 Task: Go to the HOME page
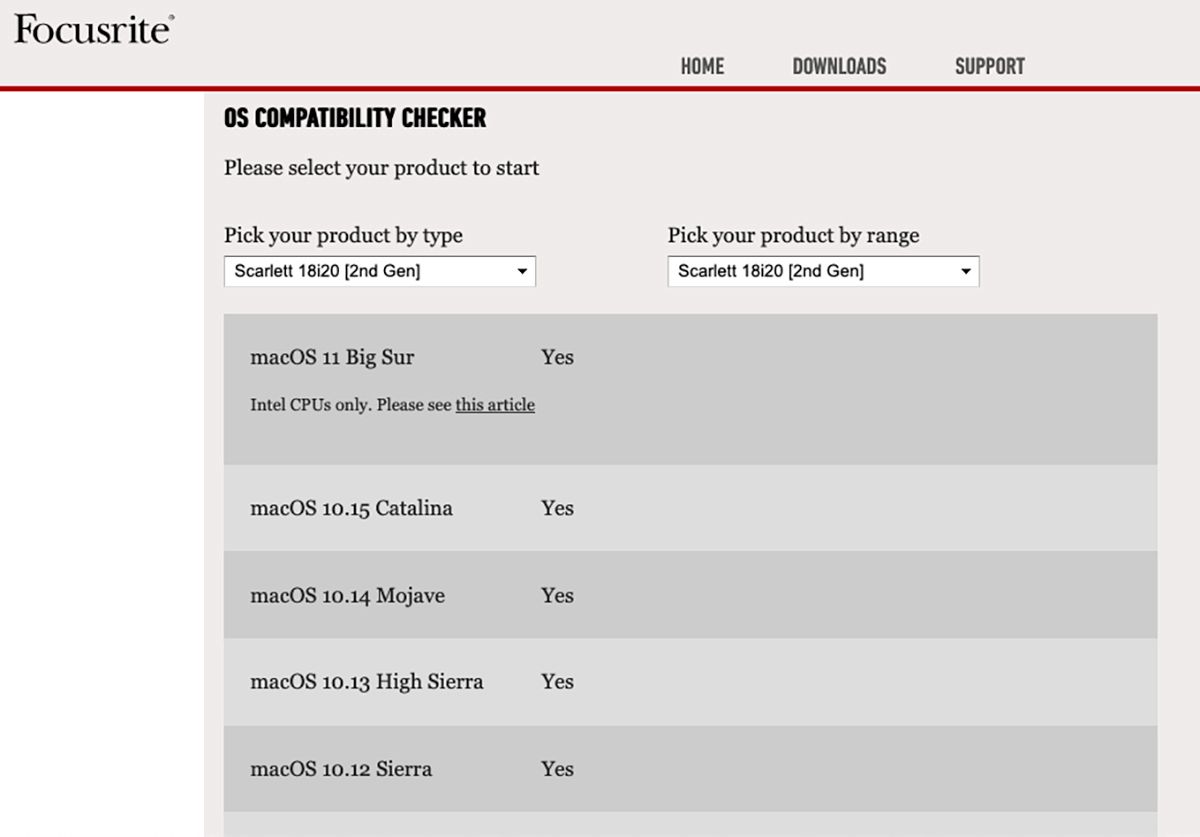click(702, 66)
